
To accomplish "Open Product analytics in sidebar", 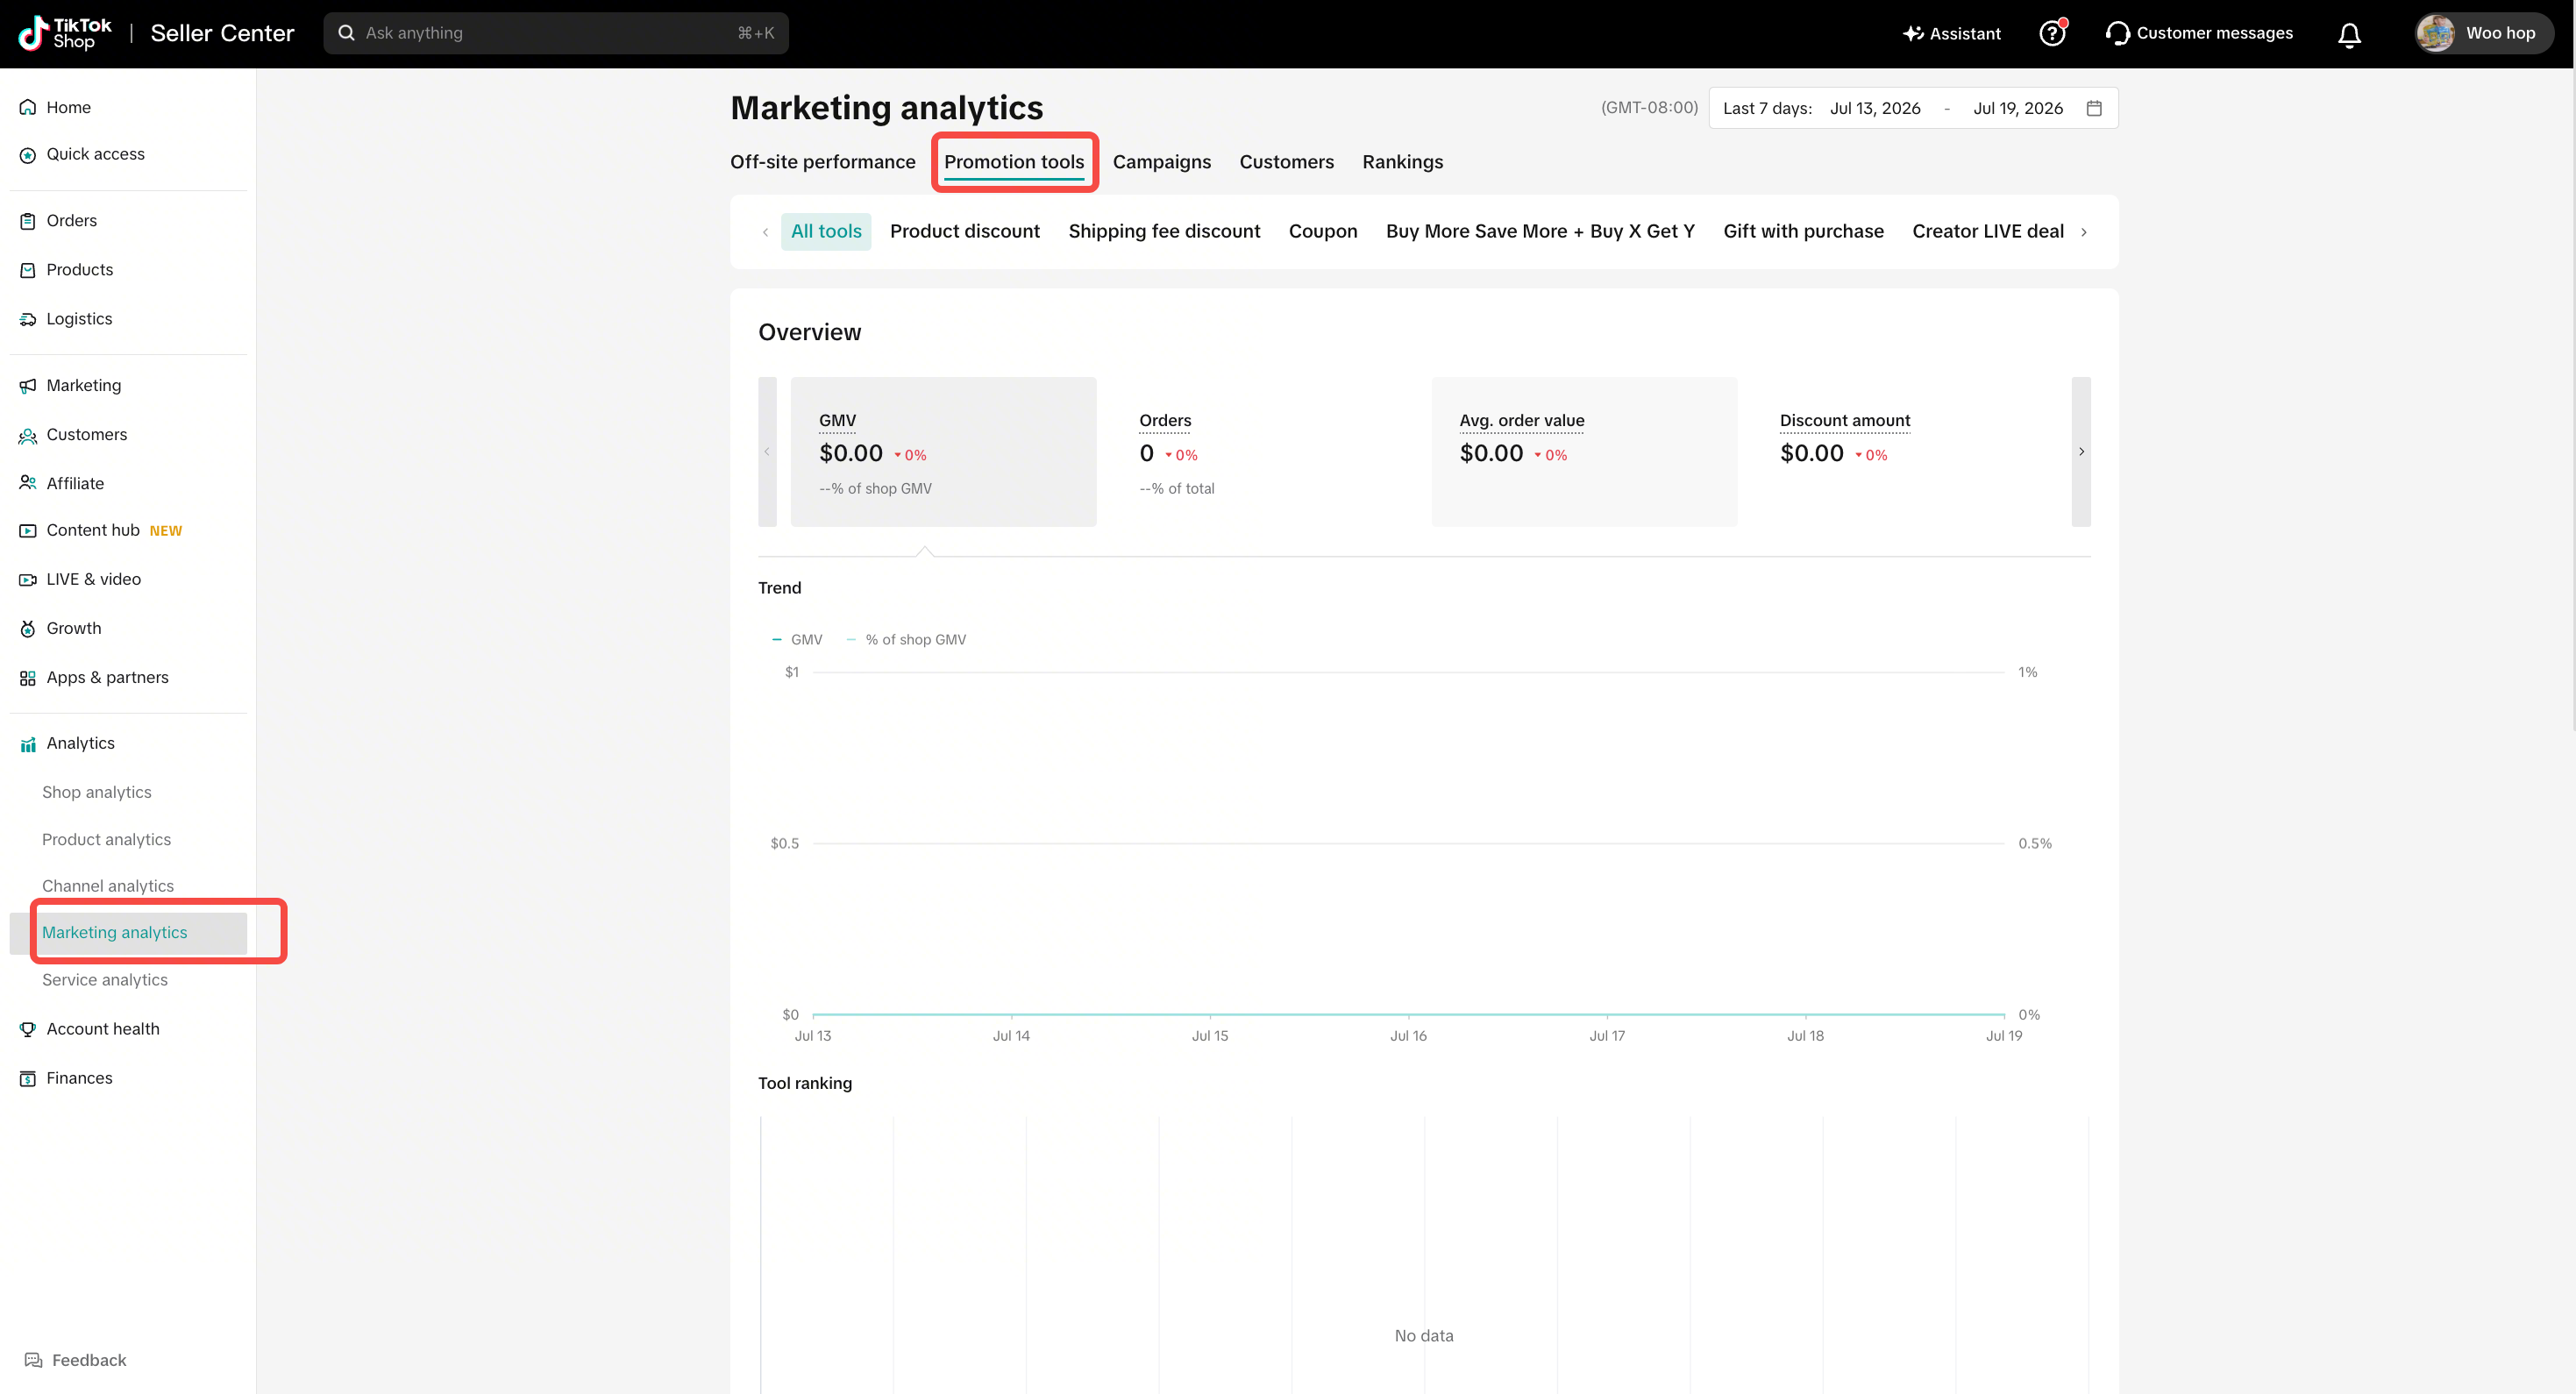I will [x=106, y=839].
